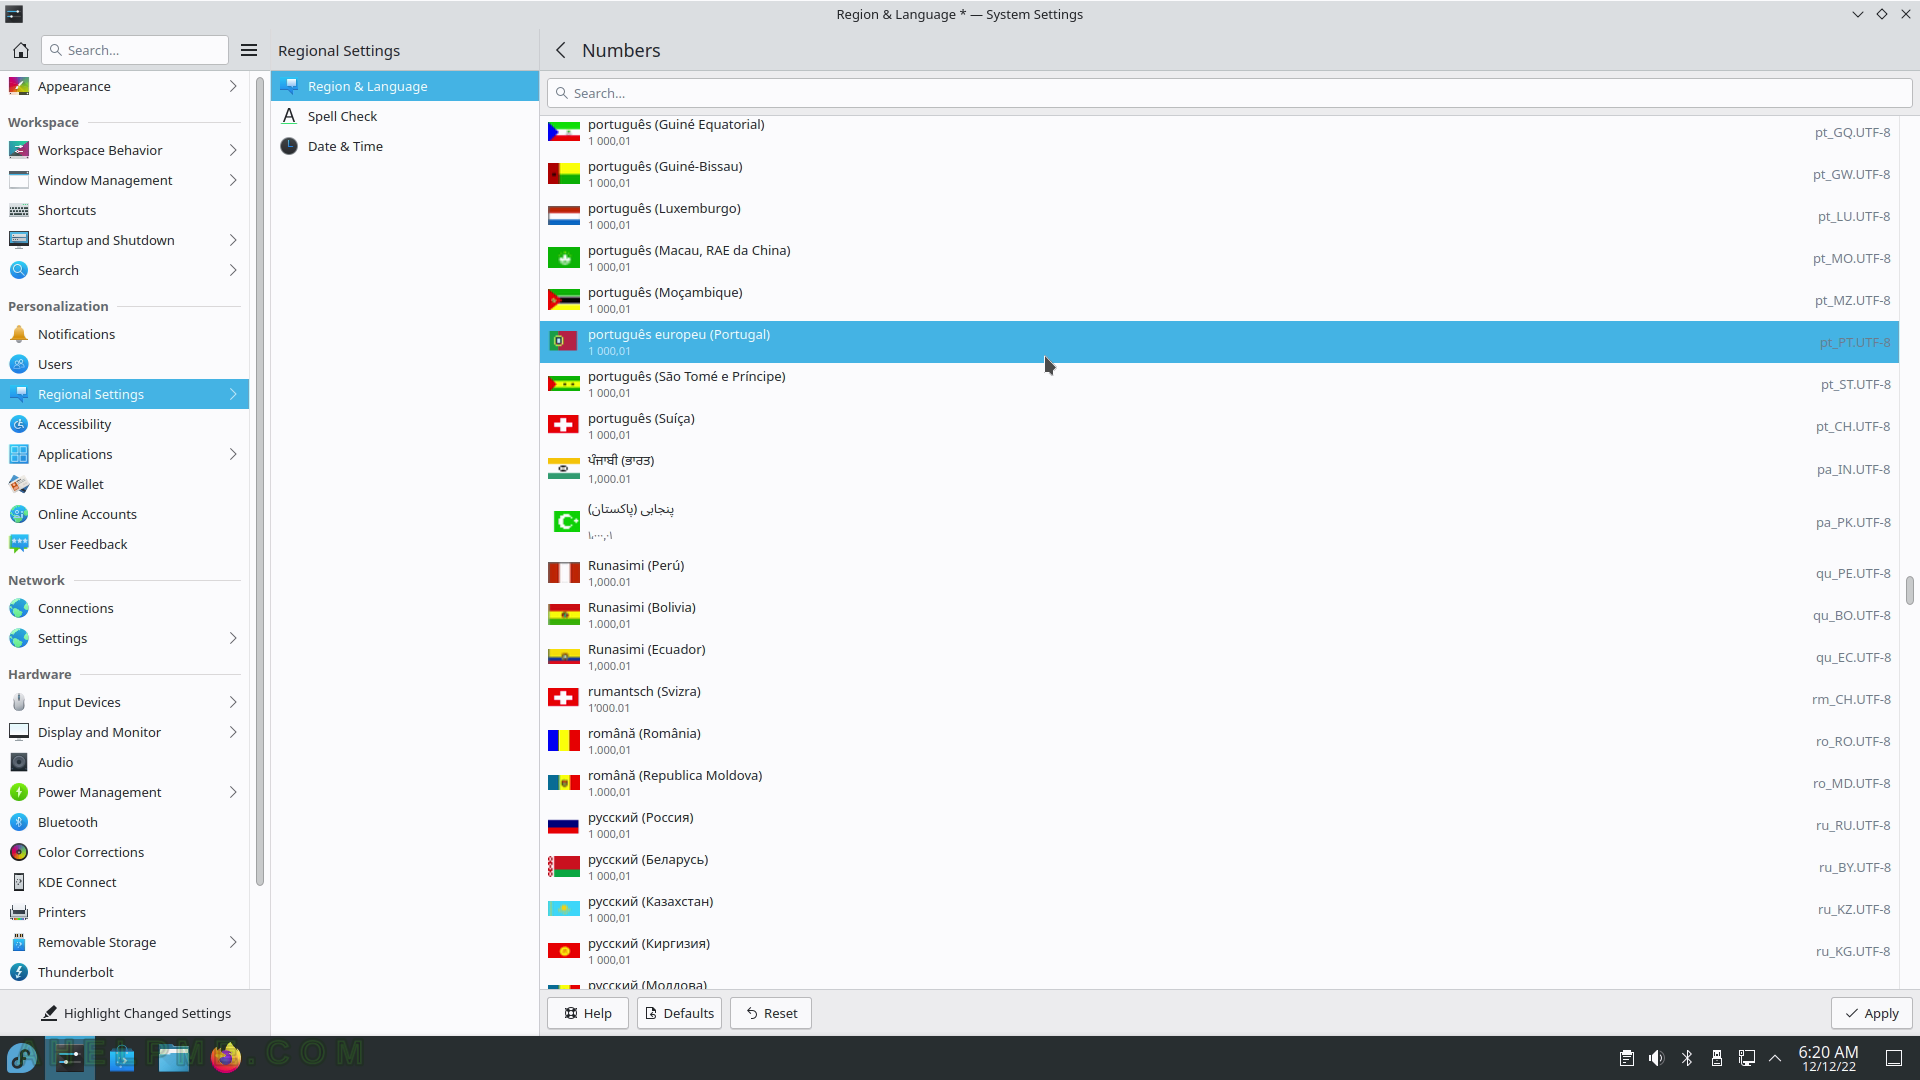The image size is (1920, 1080).
Task: Select русский (Казахстан) locale
Action: 1219,909
